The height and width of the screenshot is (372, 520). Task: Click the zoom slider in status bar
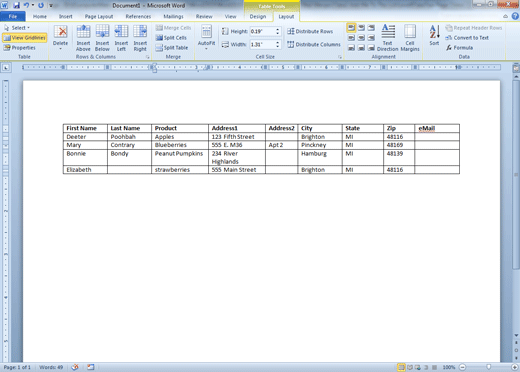488,367
